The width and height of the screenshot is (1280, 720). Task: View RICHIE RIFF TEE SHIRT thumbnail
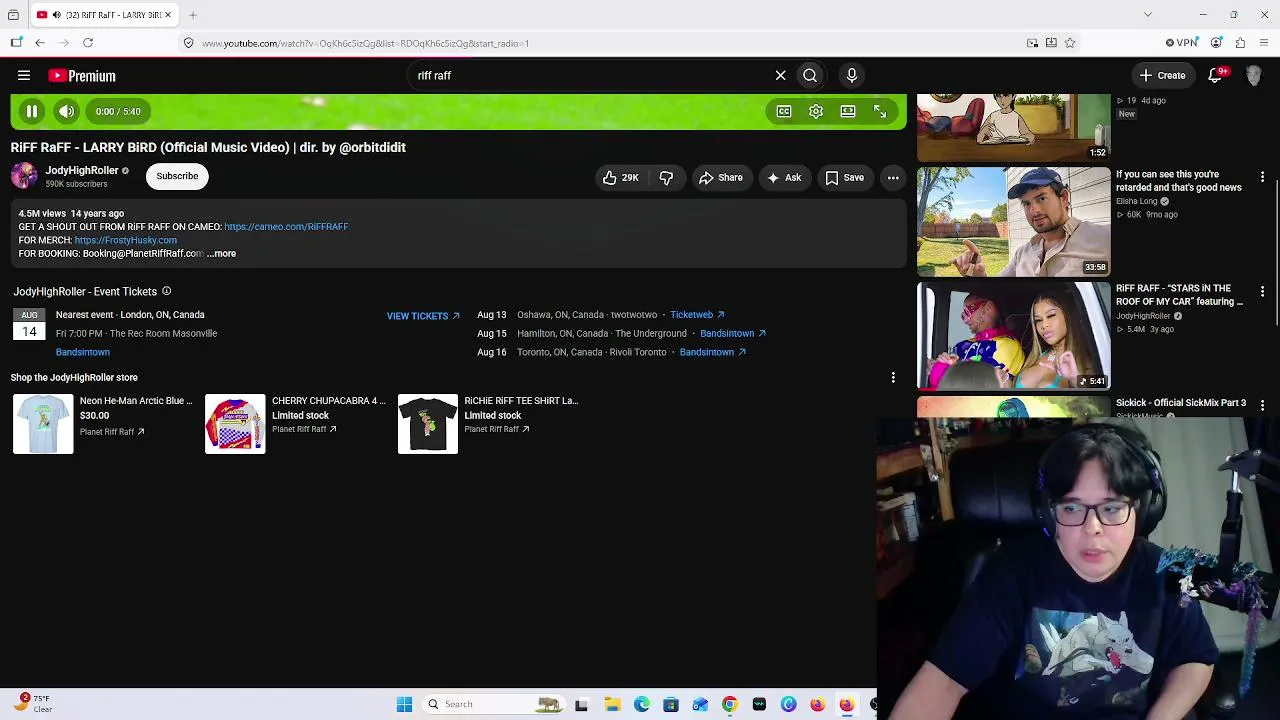pos(428,424)
